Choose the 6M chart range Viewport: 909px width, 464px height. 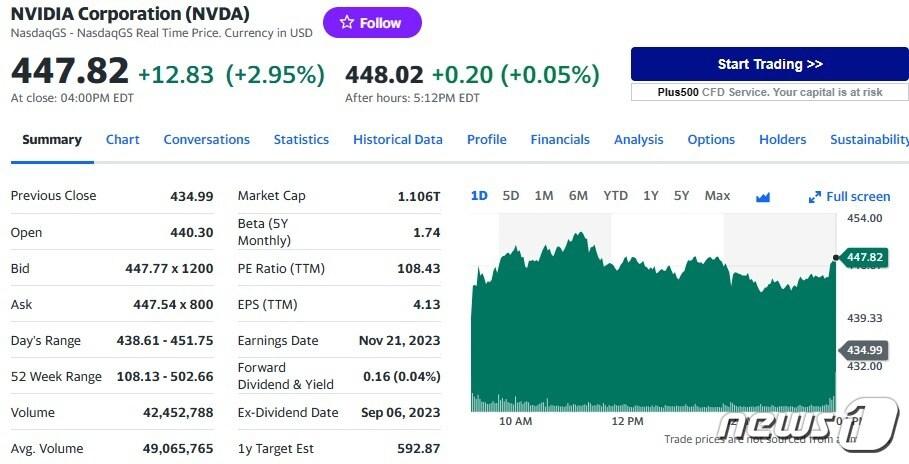coord(578,196)
